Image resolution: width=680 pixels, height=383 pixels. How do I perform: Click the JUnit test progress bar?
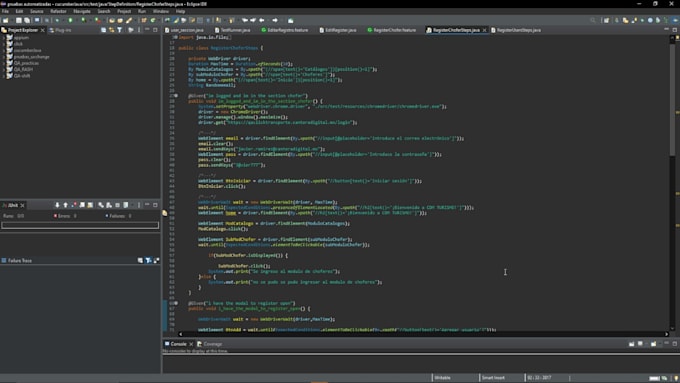click(x=80, y=225)
